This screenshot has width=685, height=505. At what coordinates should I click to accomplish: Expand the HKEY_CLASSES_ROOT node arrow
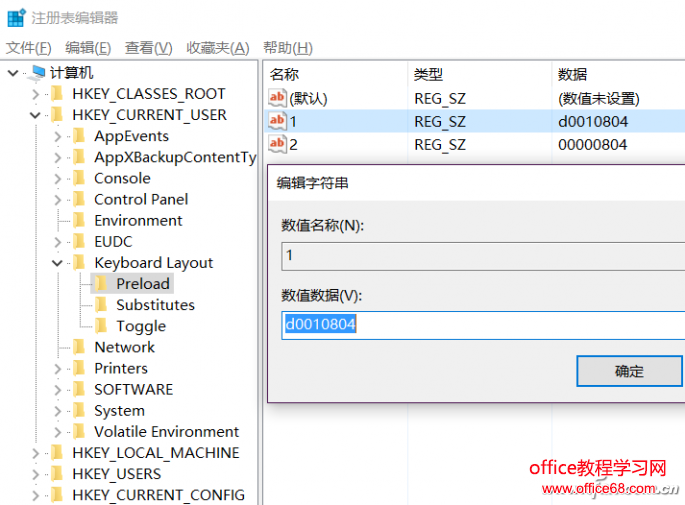pyautogui.click(x=36, y=94)
